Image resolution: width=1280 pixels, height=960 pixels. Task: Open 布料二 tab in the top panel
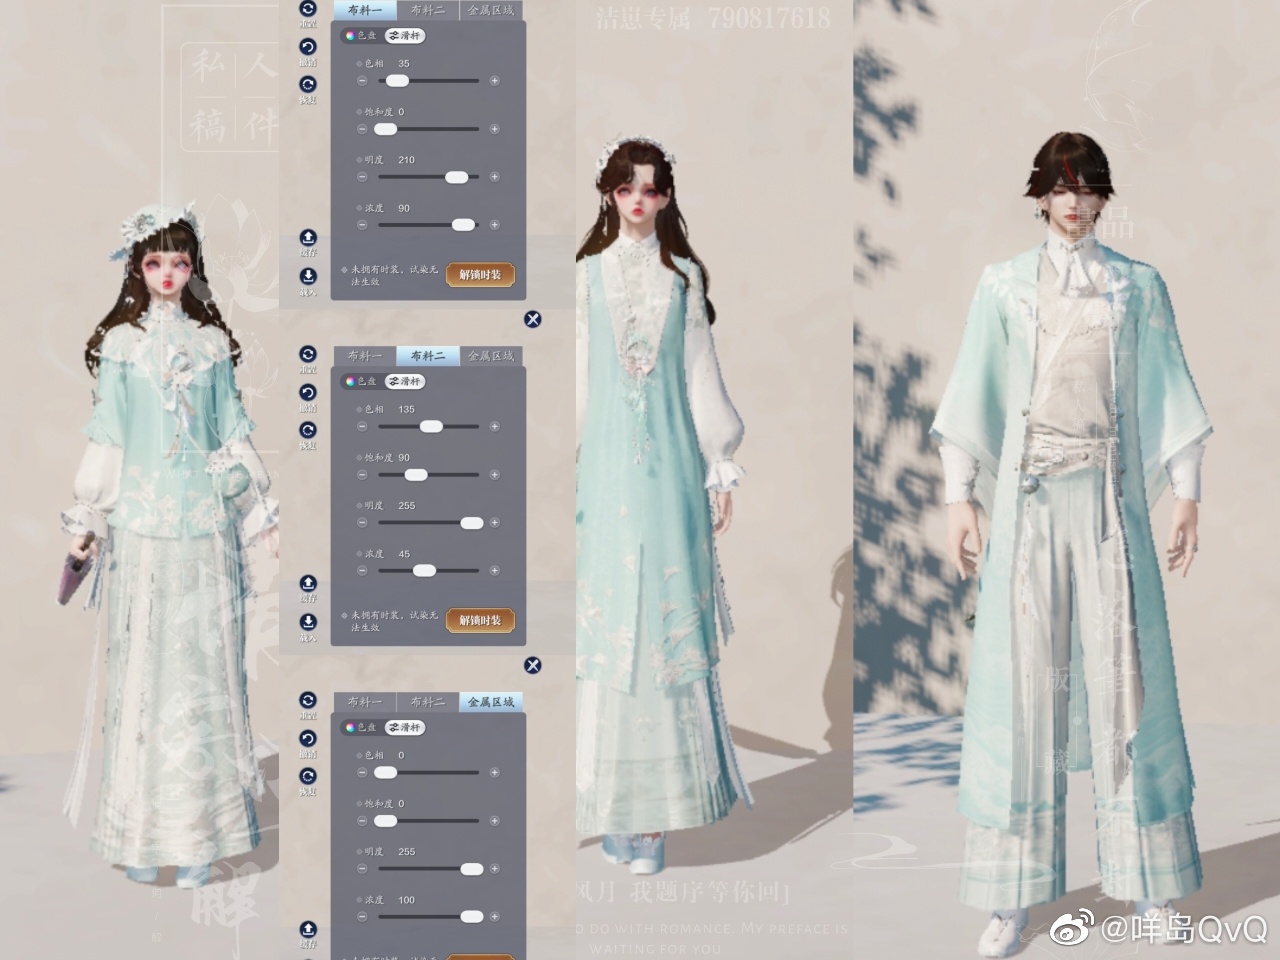pyautogui.click(x=428, y=10)
